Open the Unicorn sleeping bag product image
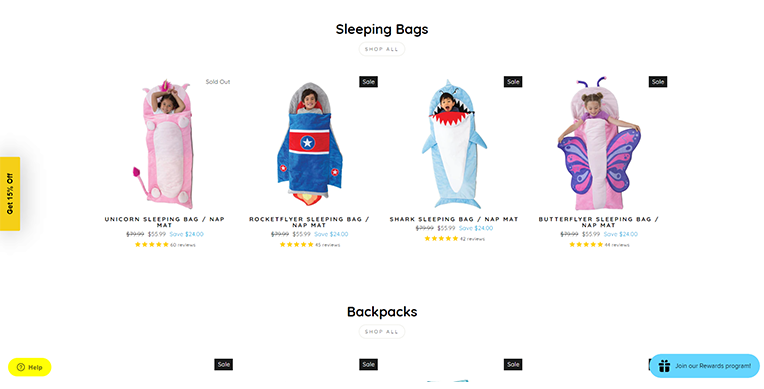 coord(165,144)
